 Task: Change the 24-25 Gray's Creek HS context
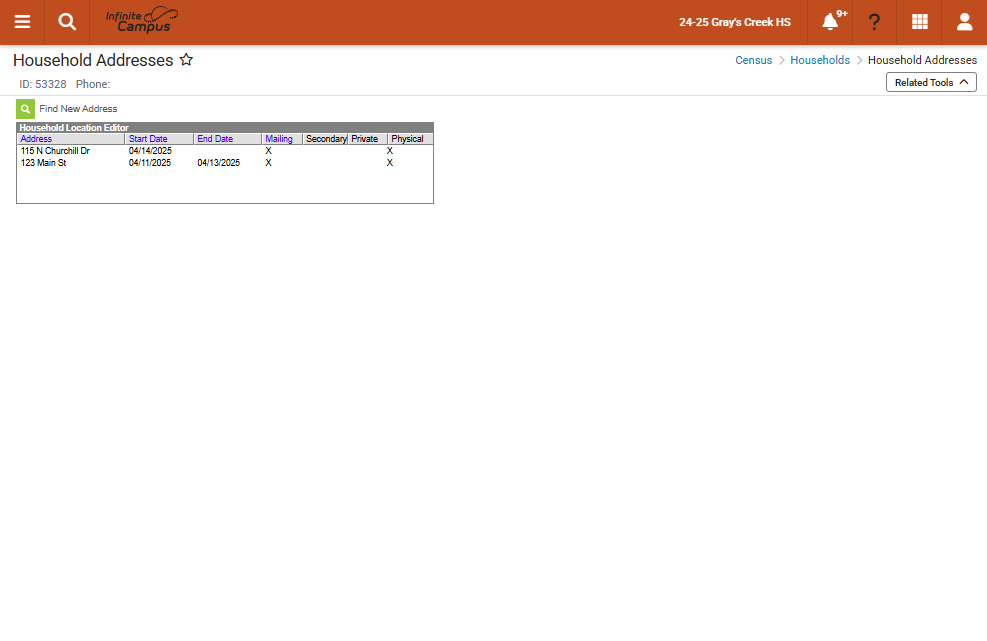(x=735, y=22)
